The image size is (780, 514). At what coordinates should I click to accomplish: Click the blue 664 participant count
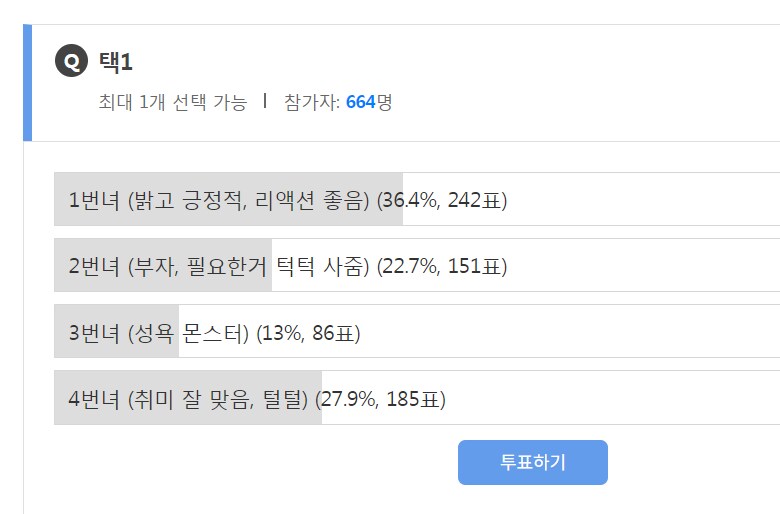pos(360,102)
